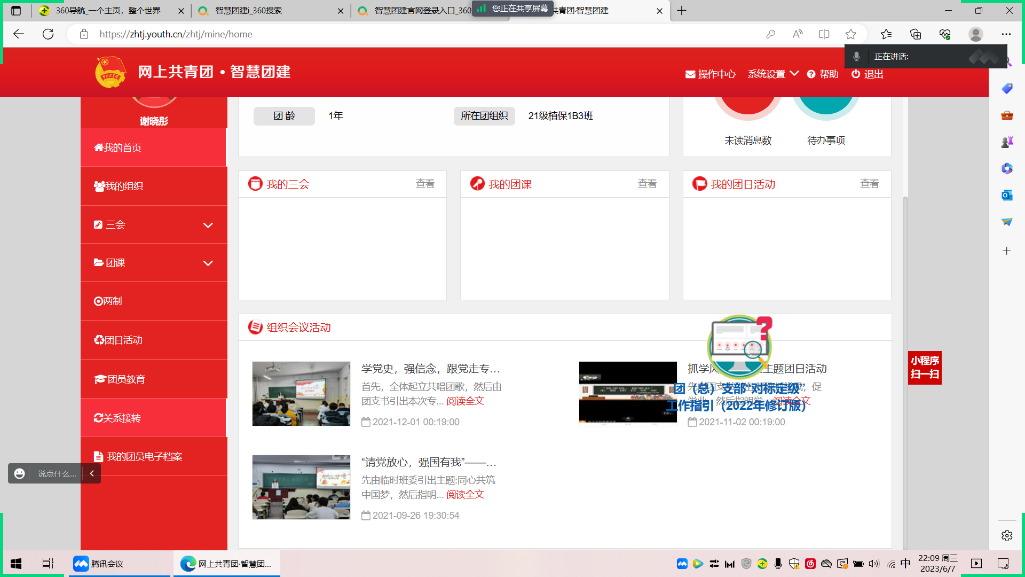
Task: Expand the 系统设置 dropdown
Action: coord(773,74)
